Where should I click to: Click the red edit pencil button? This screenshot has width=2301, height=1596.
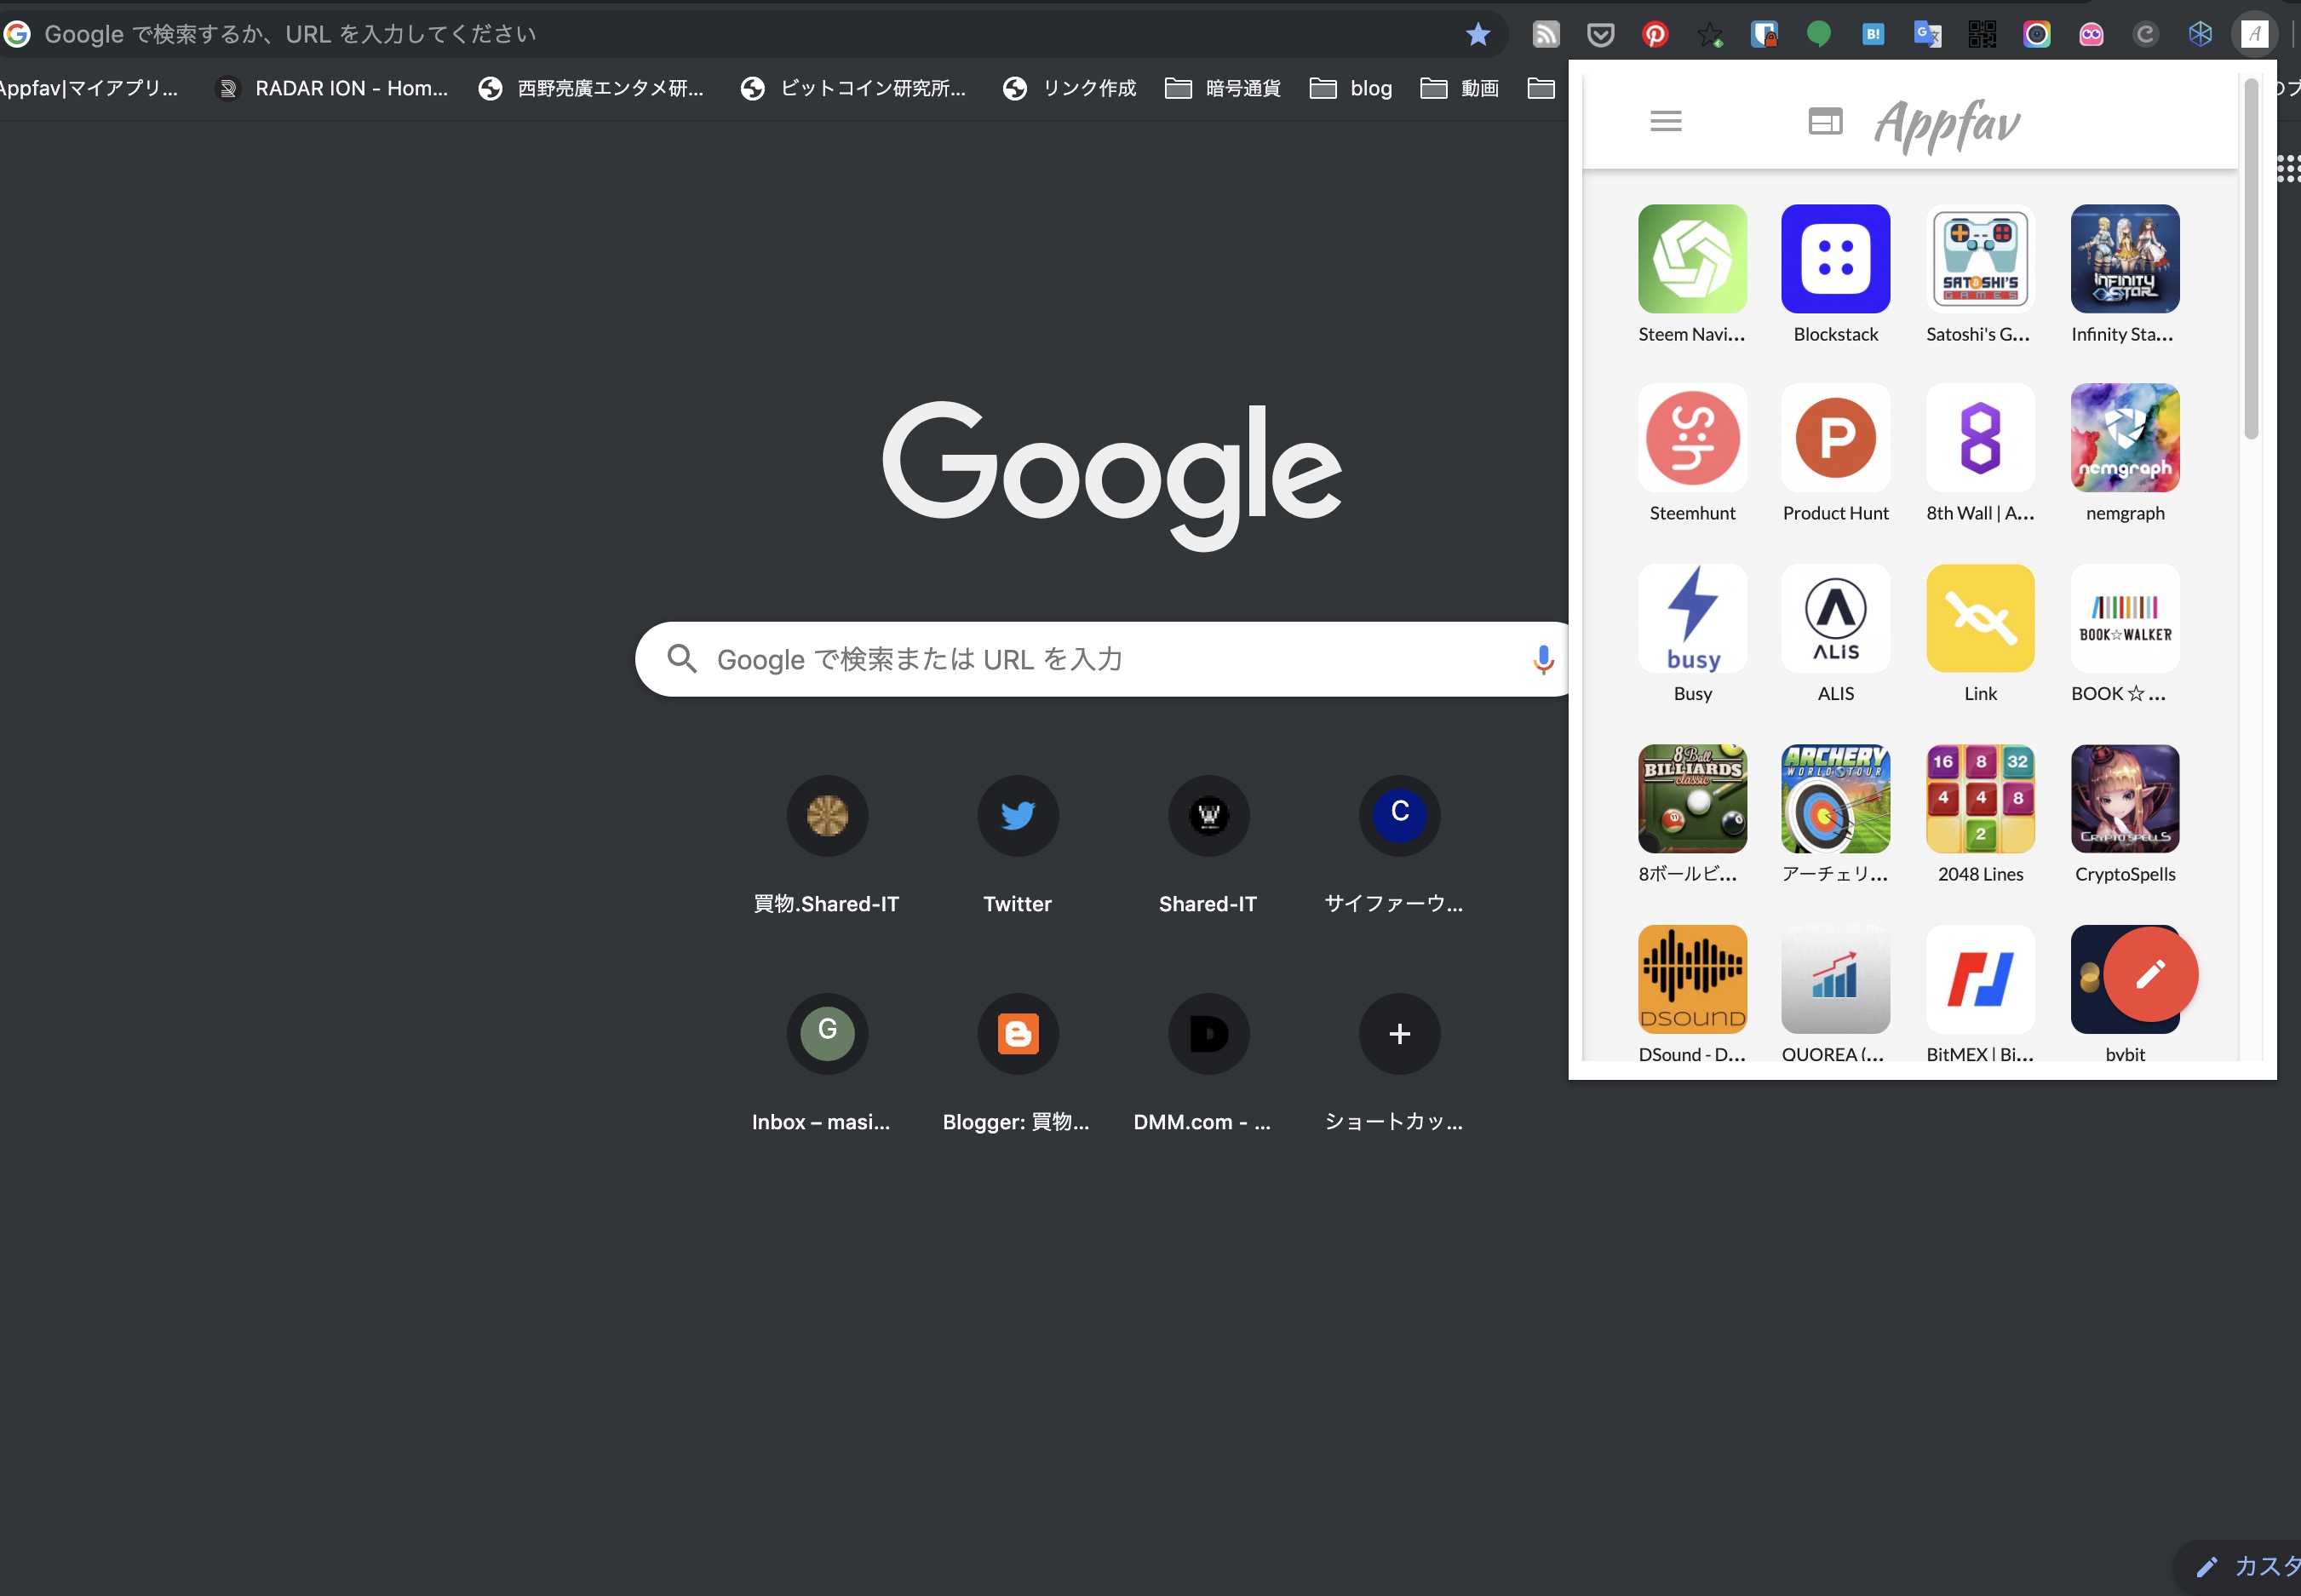pyautogui.click(x=2150, y=974)
